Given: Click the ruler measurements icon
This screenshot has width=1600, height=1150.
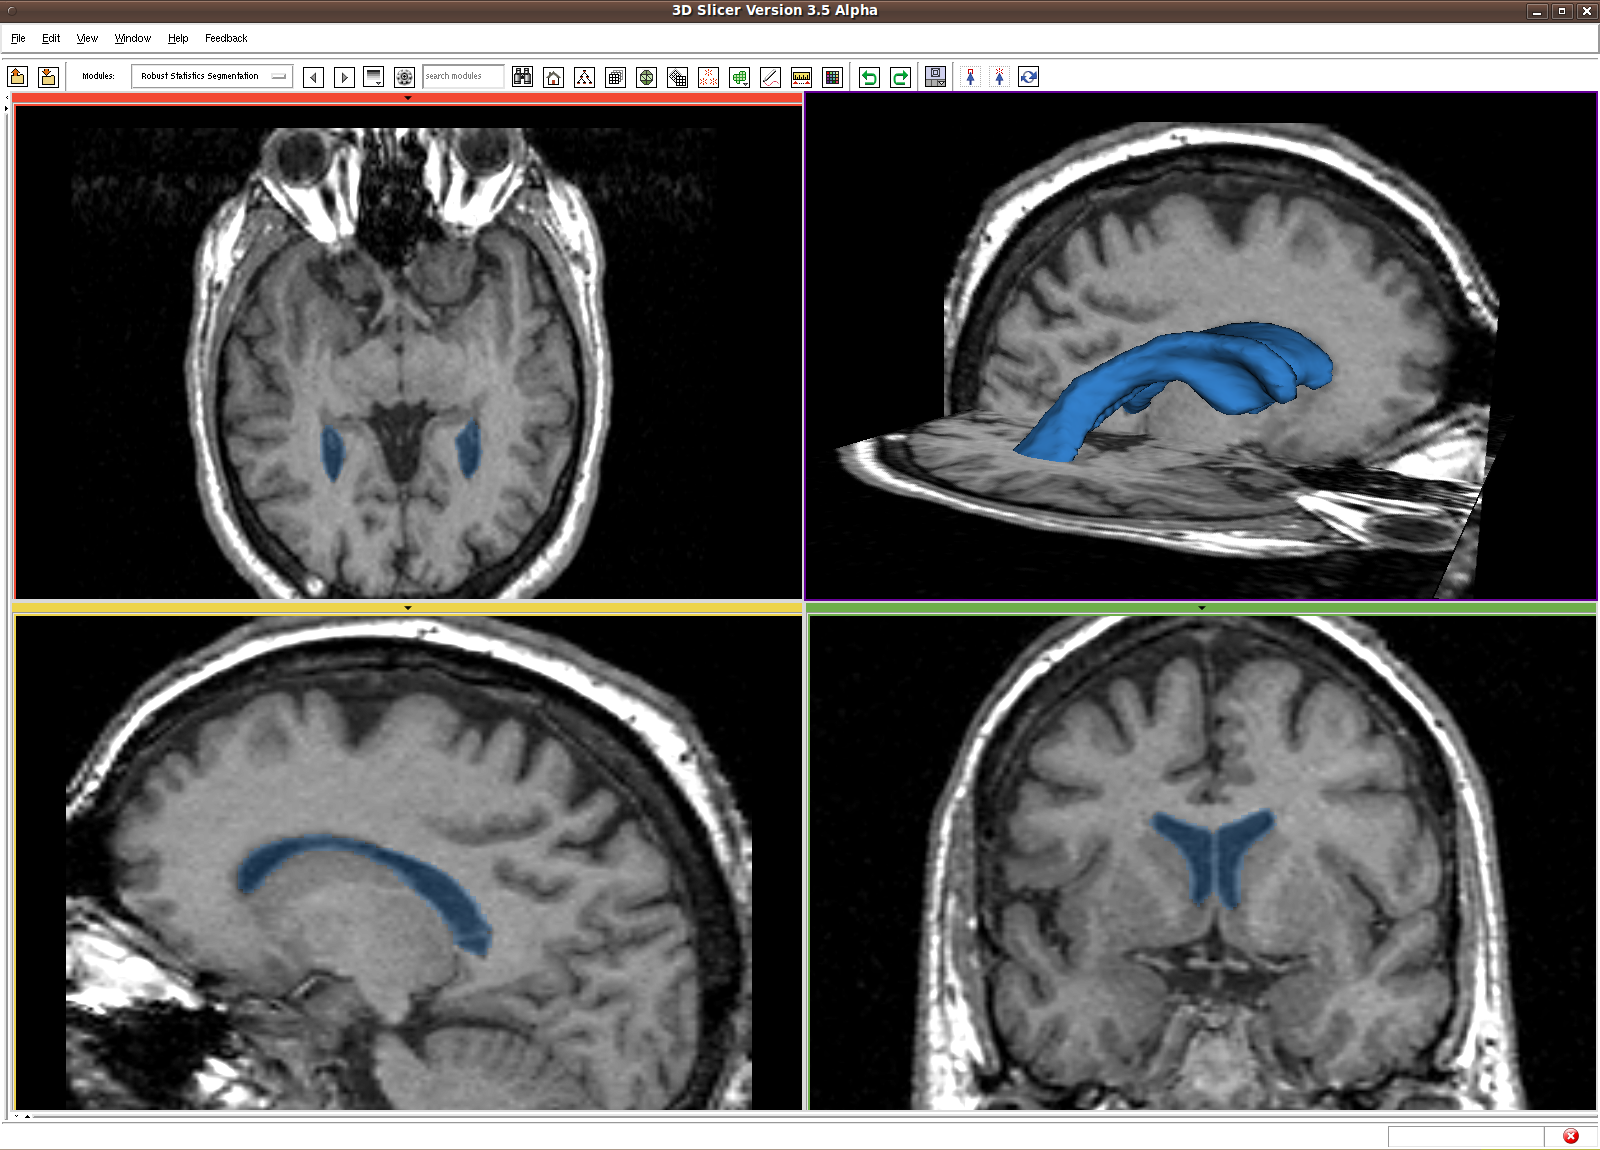Looking at the screenshot, I should point(801,77).
